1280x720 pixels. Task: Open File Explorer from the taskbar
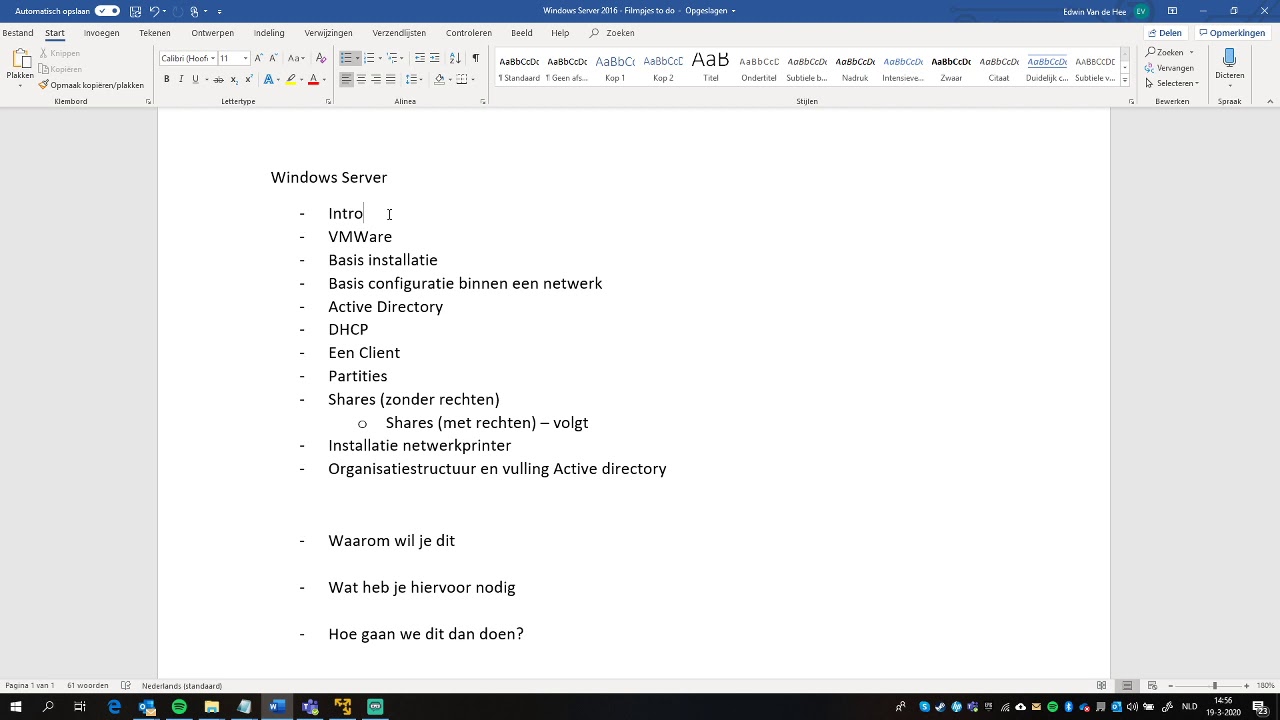[212, 707]
